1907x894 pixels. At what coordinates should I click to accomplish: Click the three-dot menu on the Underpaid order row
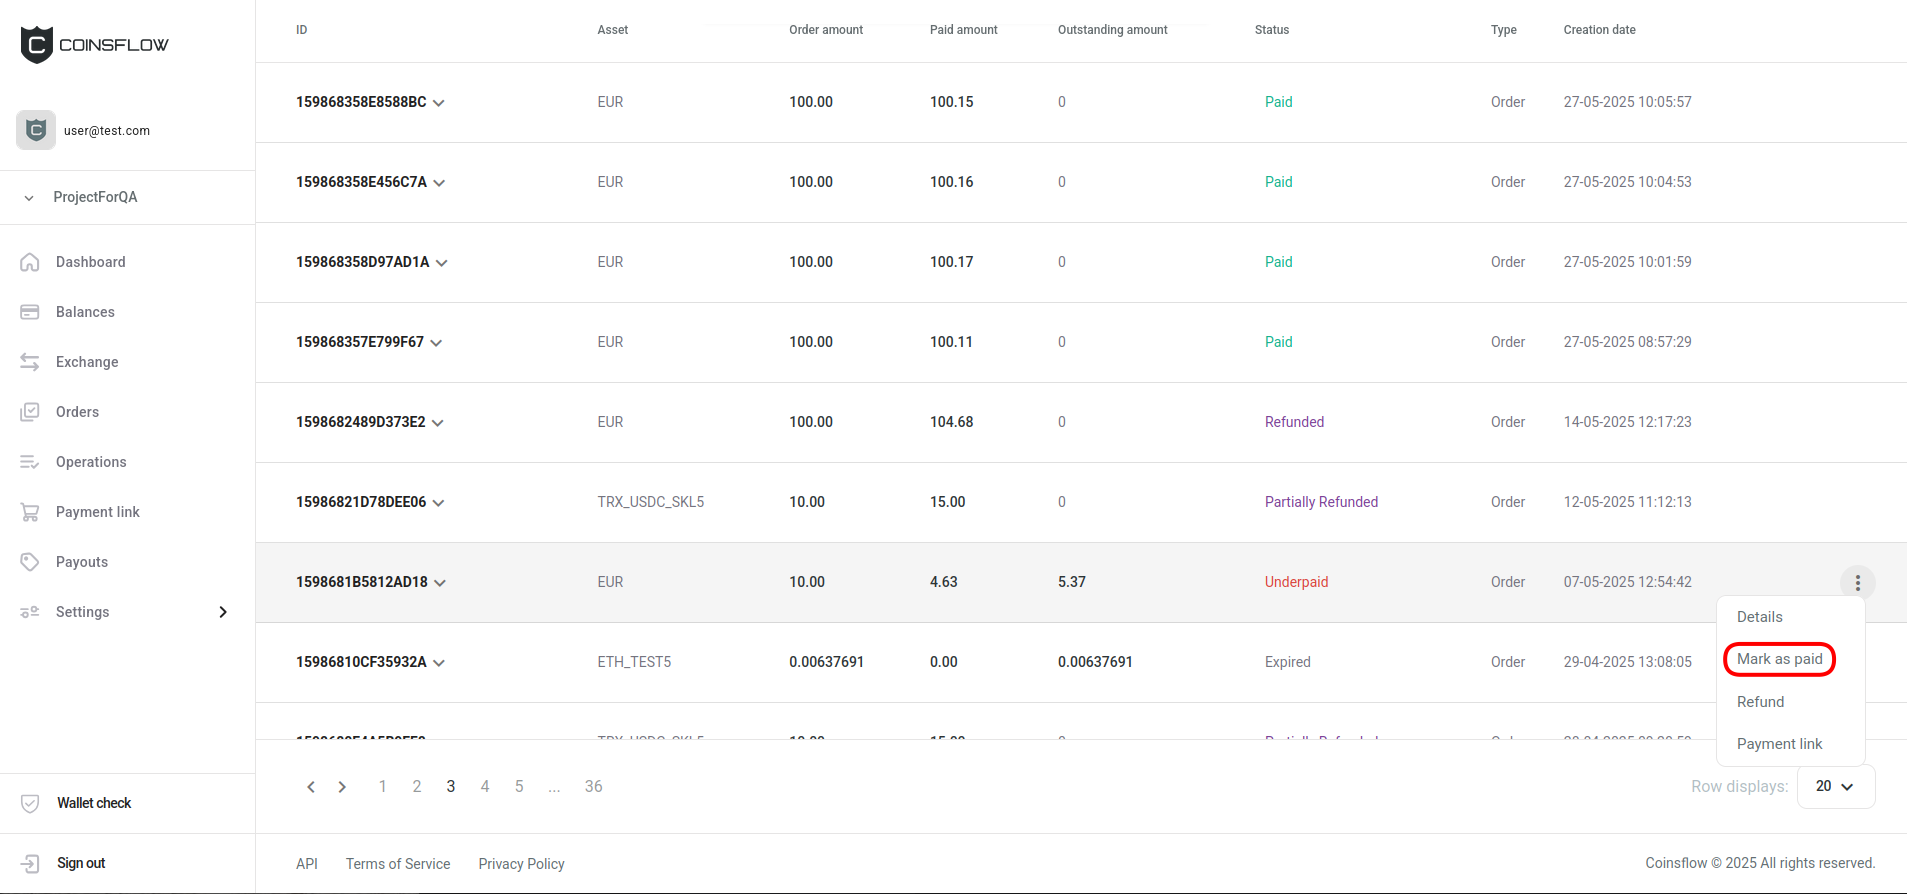coord(1857,583)
